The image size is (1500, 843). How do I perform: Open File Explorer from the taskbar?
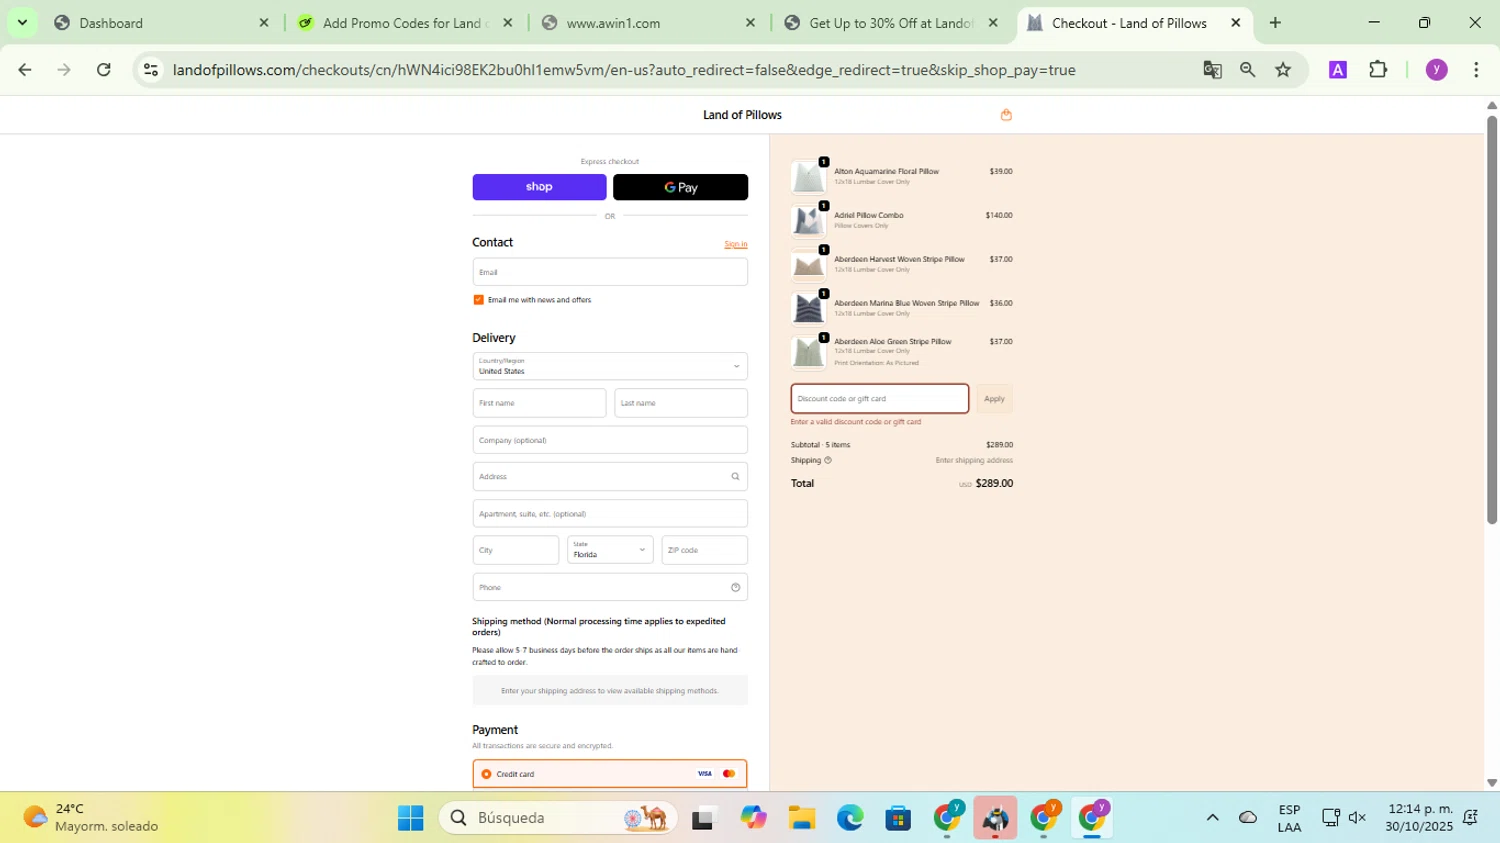click(801, 818)
